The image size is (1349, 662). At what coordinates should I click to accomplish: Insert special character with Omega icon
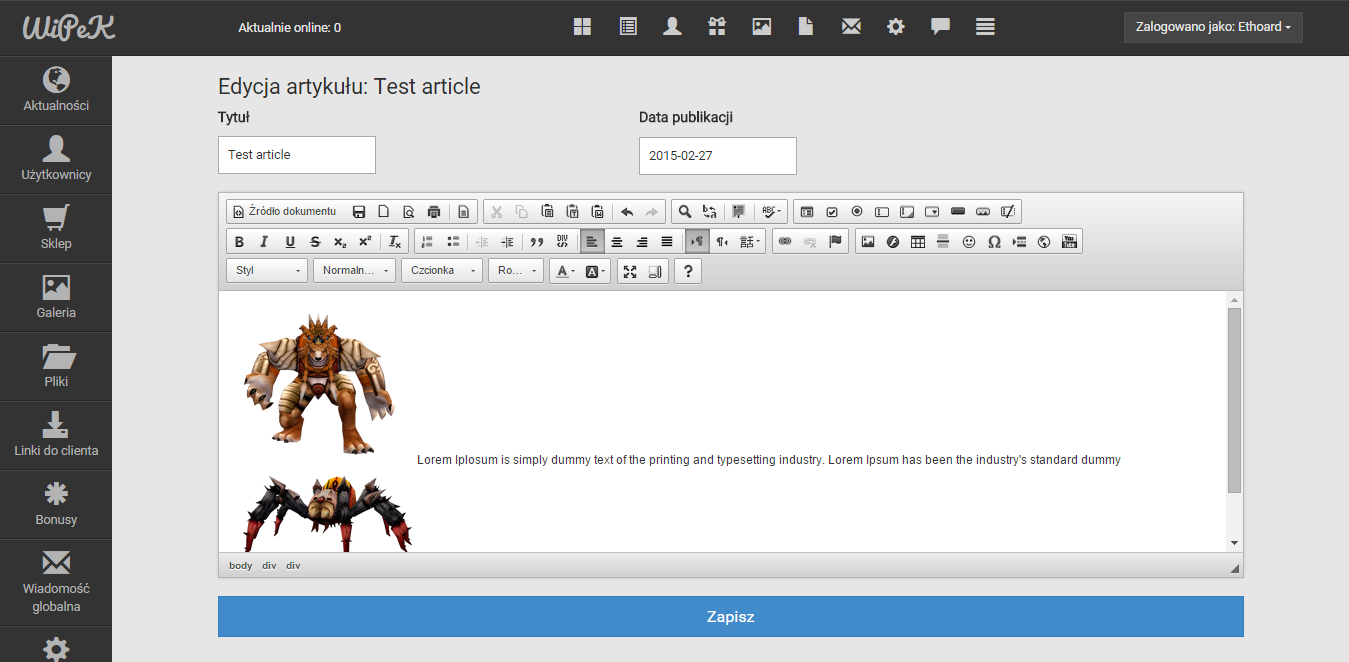(994, 242)
